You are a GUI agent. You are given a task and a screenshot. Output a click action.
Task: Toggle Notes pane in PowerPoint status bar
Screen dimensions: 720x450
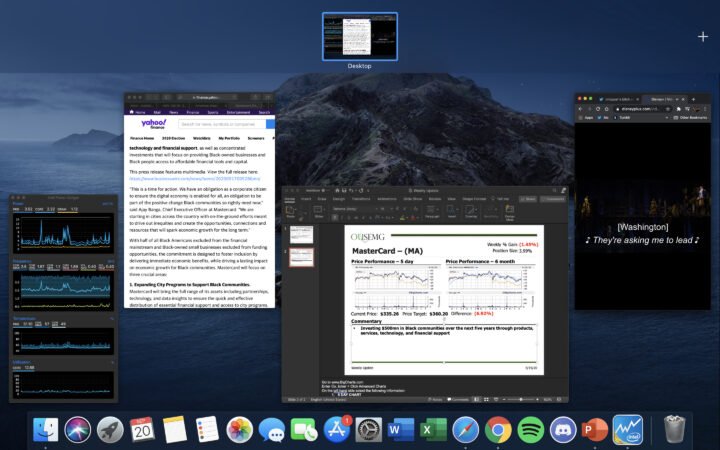click(x=434, y=399)
